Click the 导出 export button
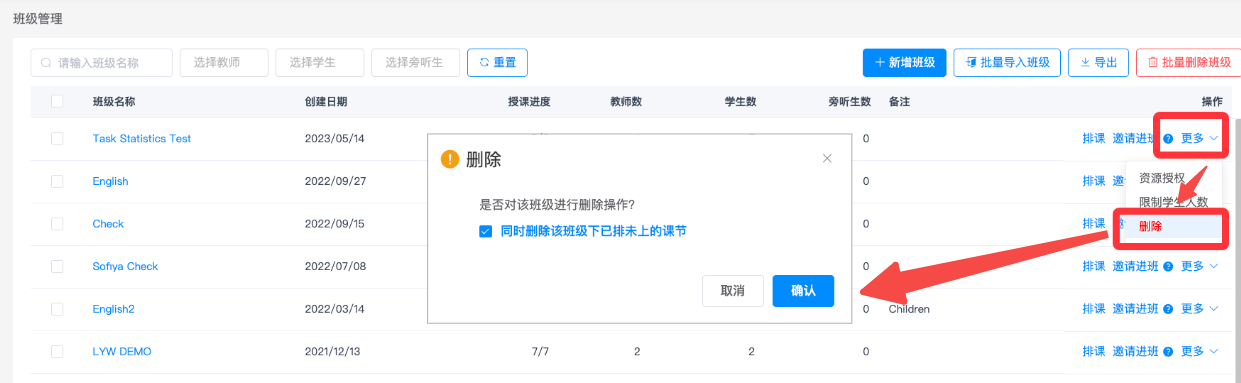Screen dimensions: 1241x383 tap(1098, 62)
